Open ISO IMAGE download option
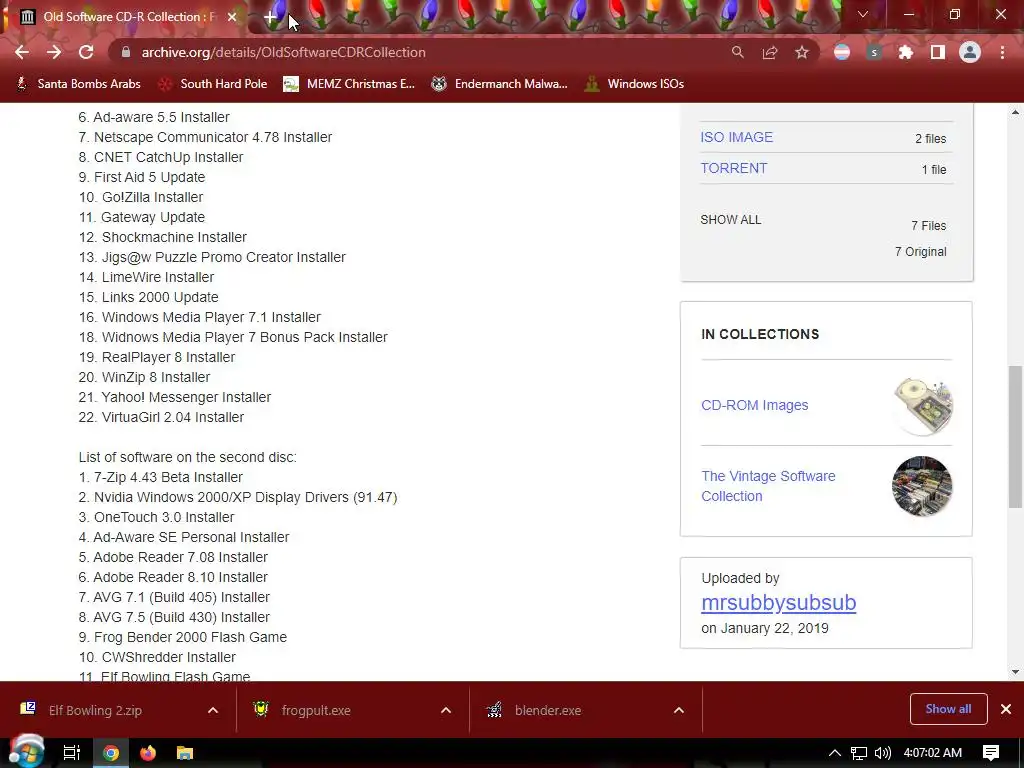 (737, 137)
